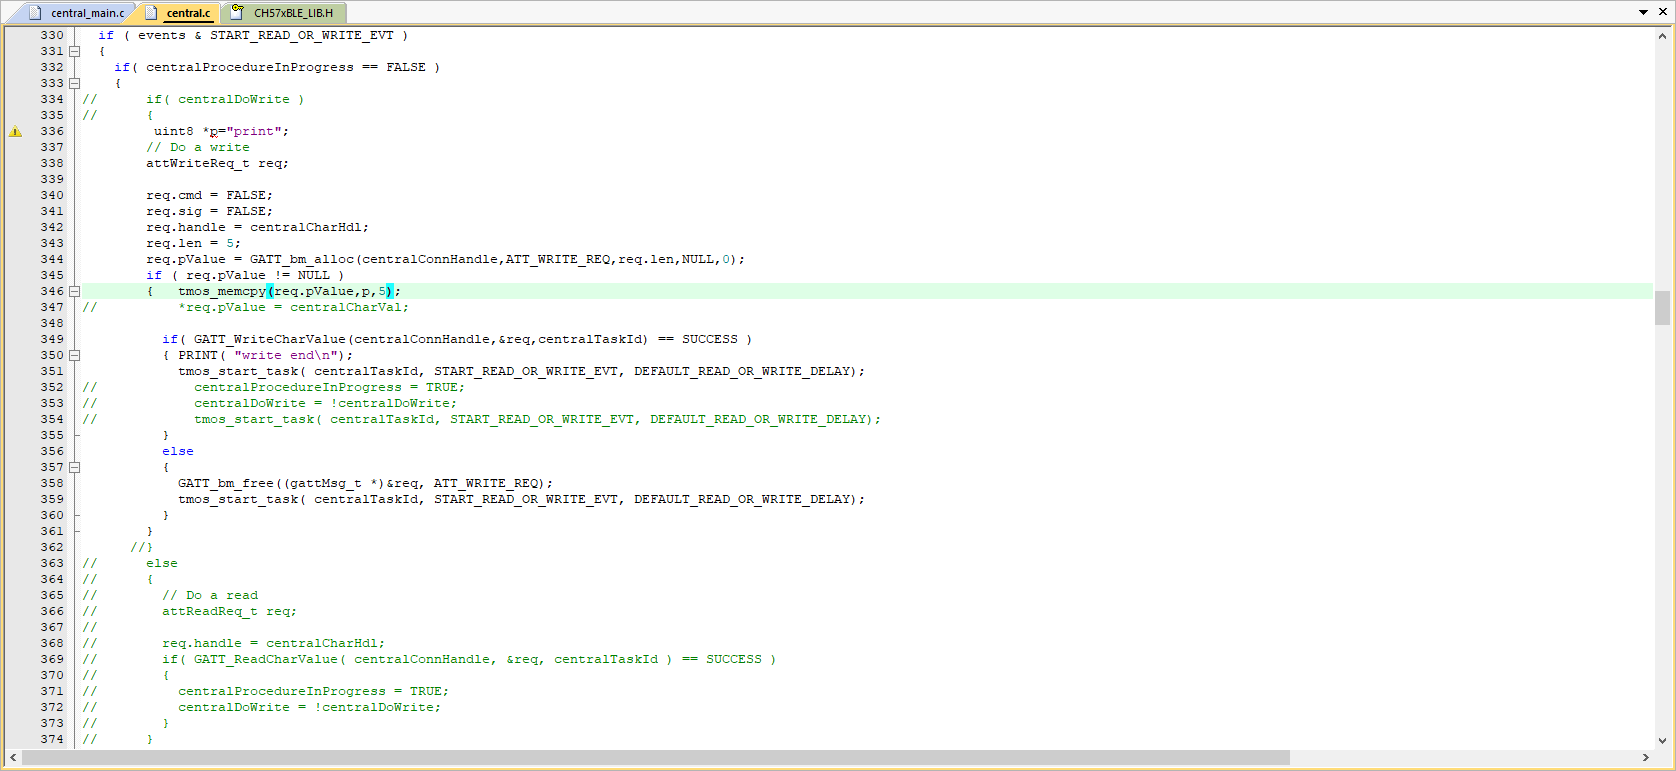Close the active editor tab with X
1676x771 pixels.
[1663, 12]
